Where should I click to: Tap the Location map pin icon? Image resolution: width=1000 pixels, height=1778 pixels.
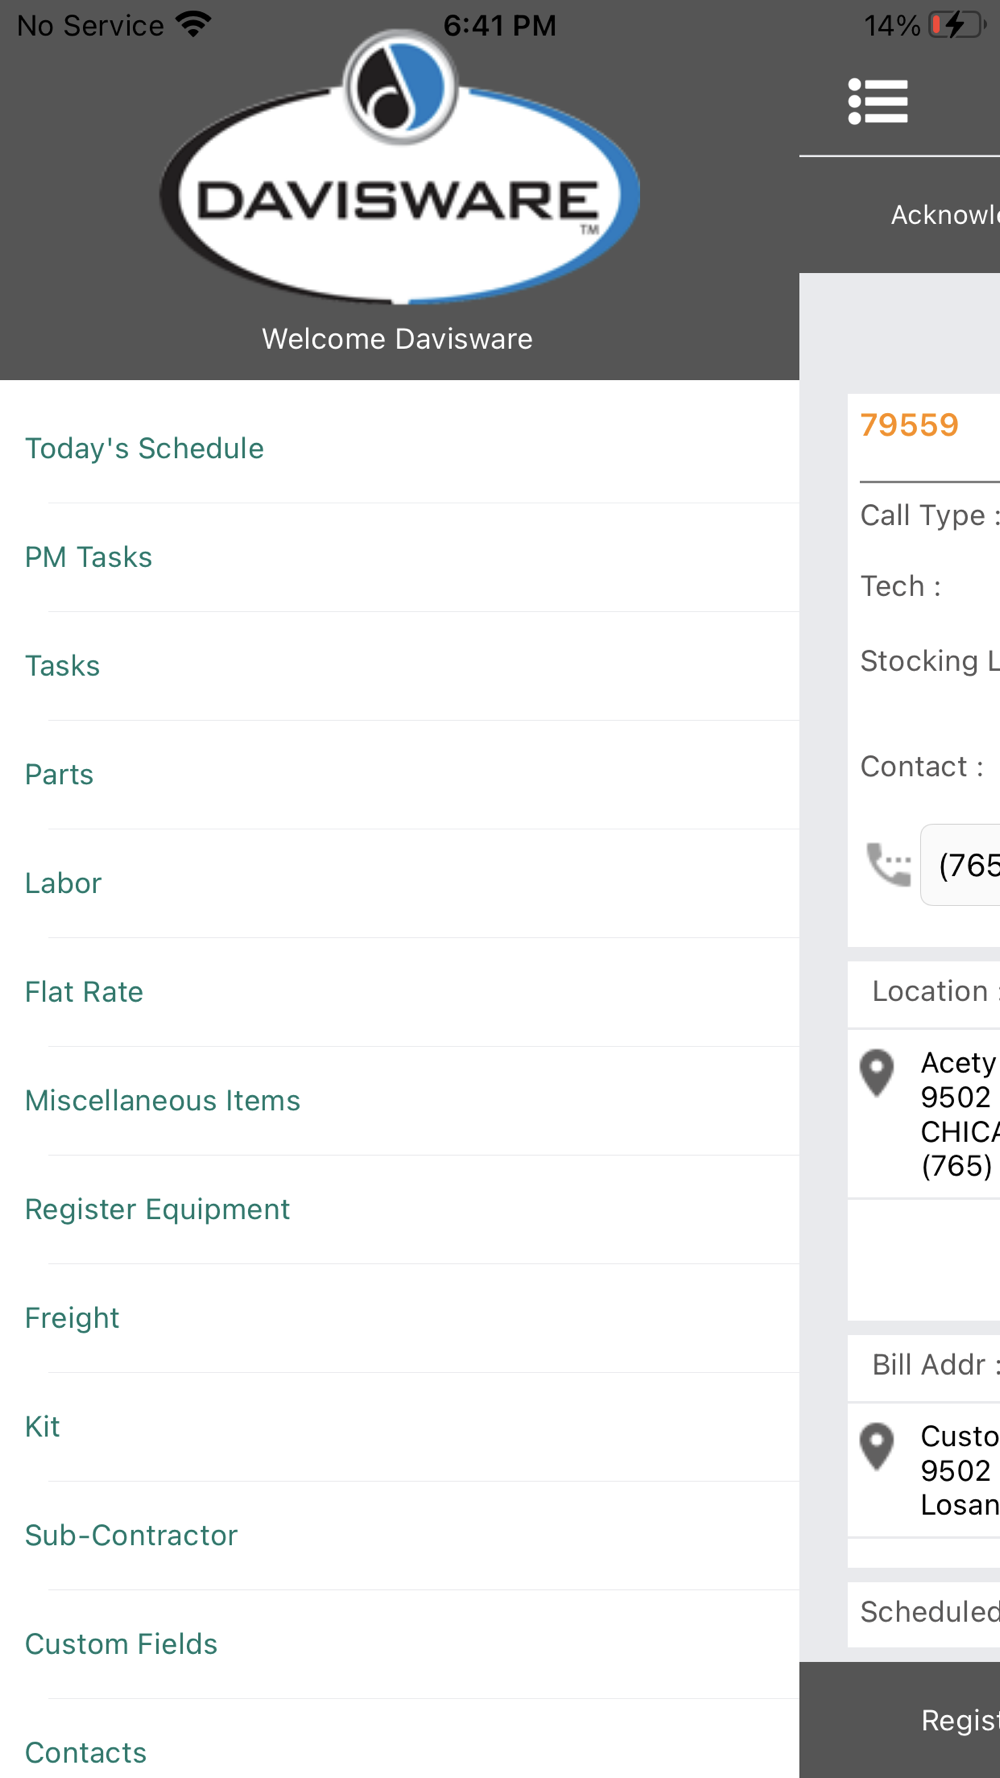(877, 1074)
